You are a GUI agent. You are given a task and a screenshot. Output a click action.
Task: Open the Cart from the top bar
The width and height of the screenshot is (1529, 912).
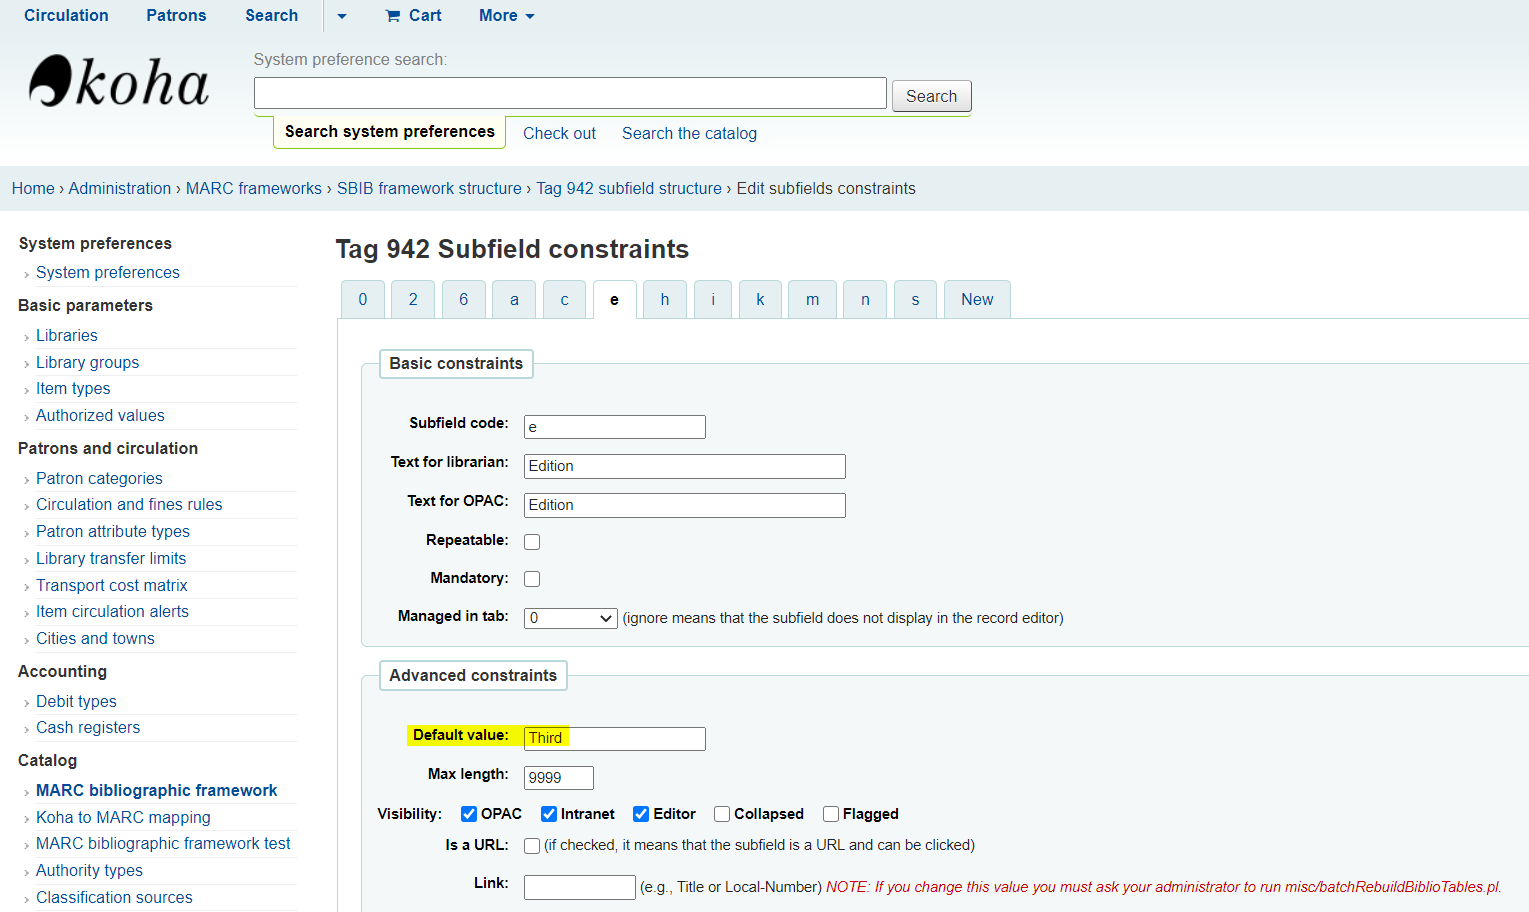(413, 15)
